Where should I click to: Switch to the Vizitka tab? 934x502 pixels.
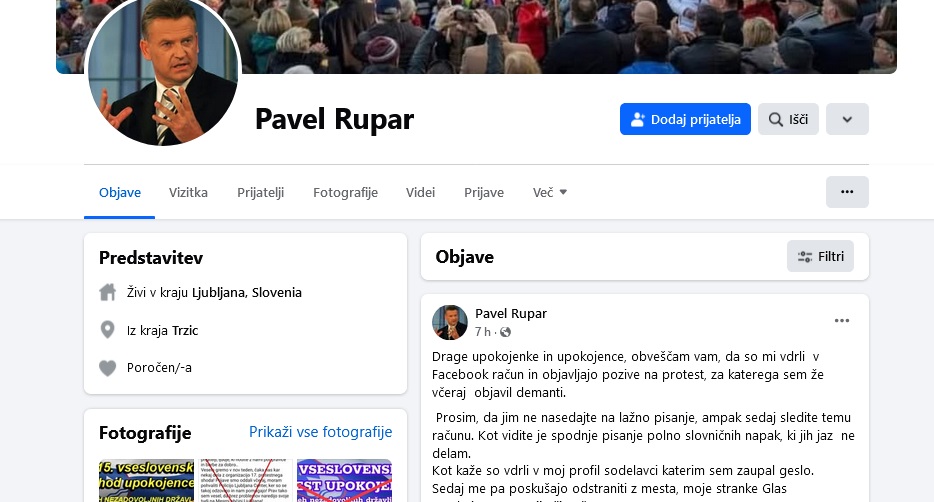click(x=188, y=192)
